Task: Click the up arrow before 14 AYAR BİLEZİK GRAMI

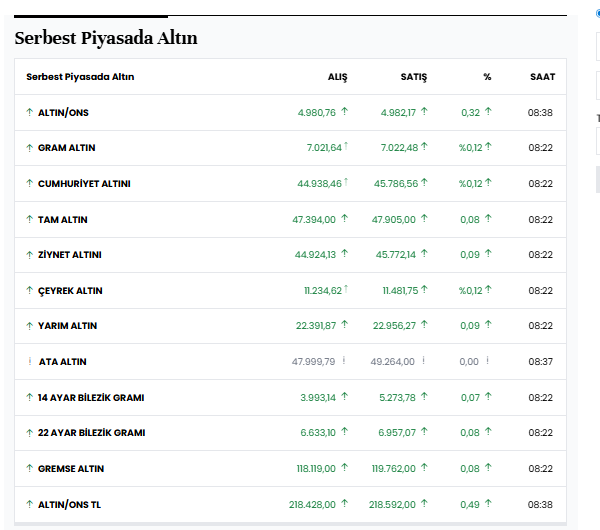Action: (x=29, y=397)
